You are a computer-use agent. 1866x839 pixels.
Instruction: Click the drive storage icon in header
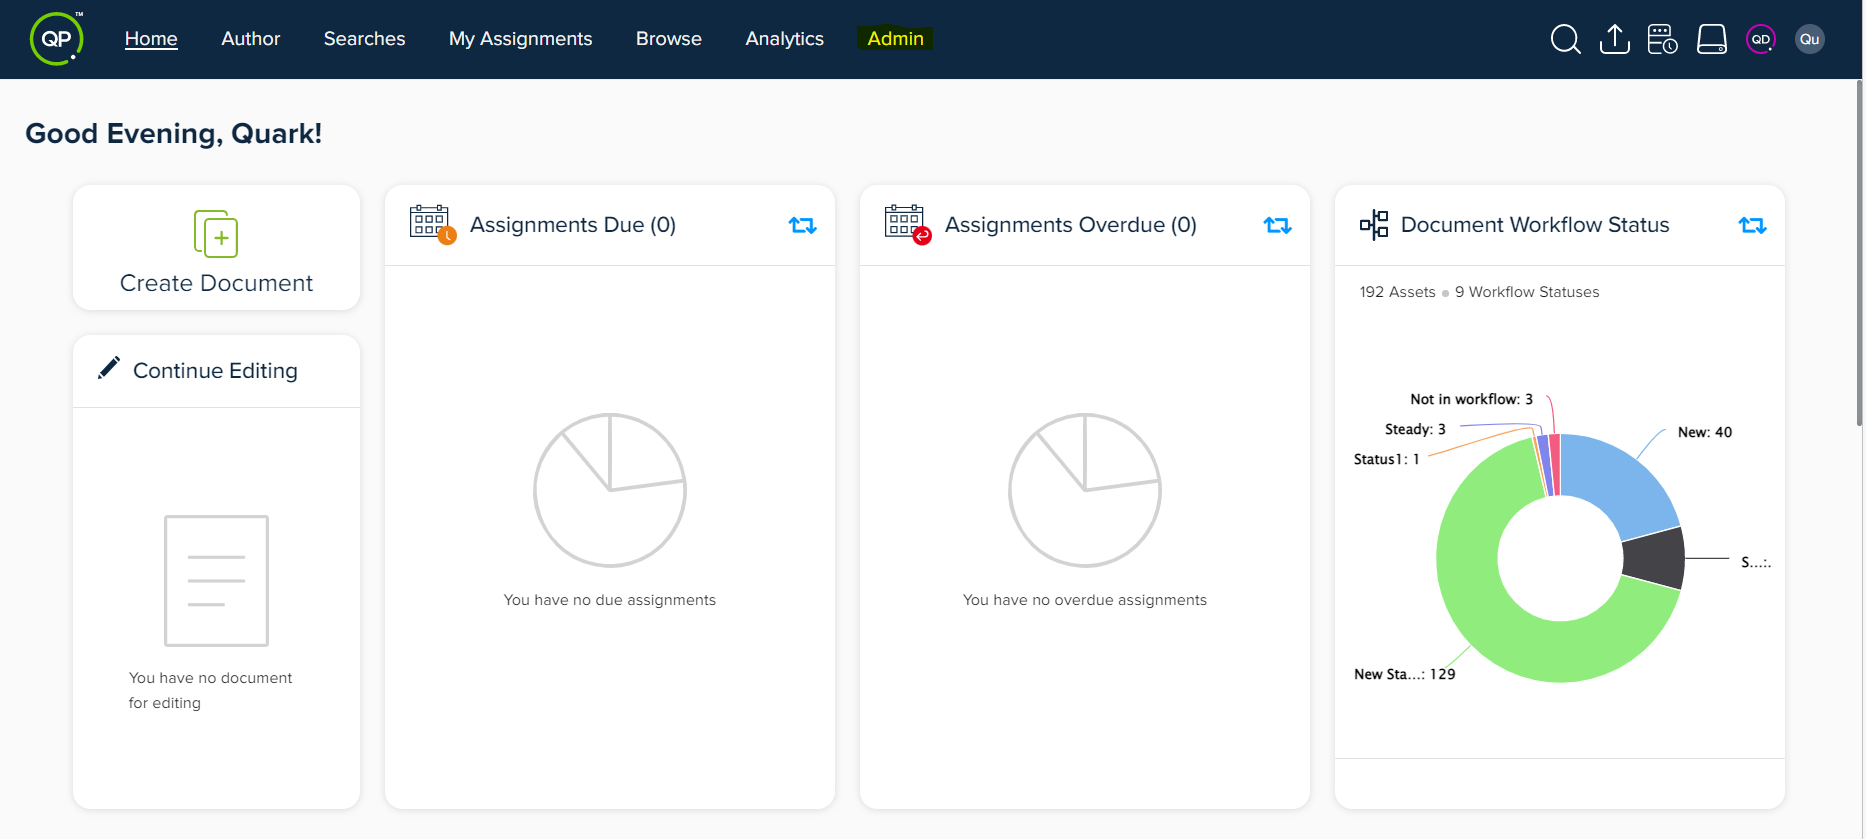pyautogui.click(x=1711, y=39)
